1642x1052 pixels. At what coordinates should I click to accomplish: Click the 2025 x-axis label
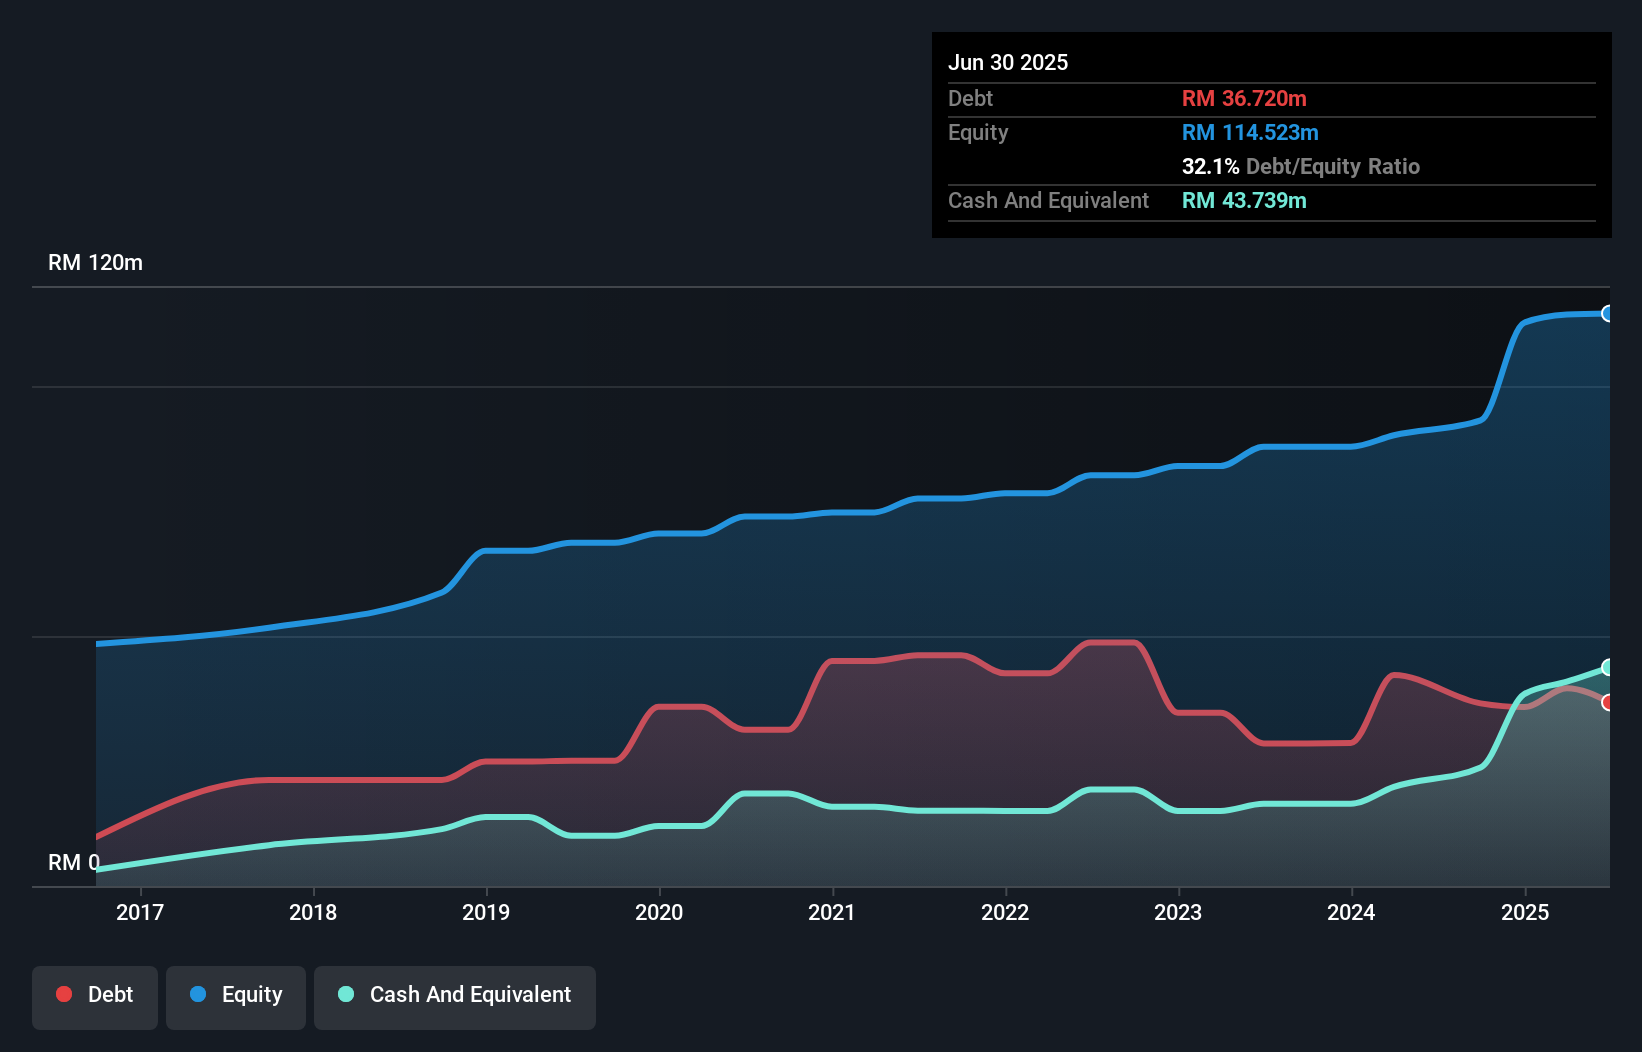click(1525, 912)
